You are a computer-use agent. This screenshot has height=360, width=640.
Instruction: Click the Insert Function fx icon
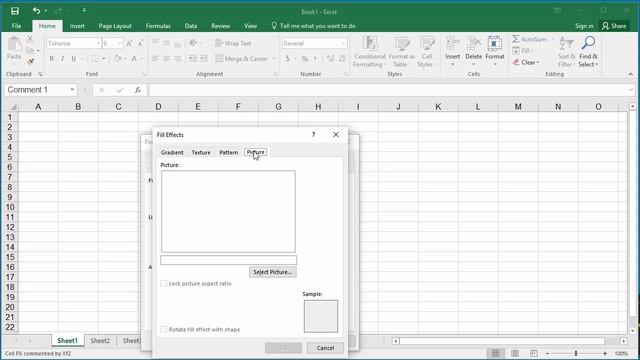tap(138, 90)
